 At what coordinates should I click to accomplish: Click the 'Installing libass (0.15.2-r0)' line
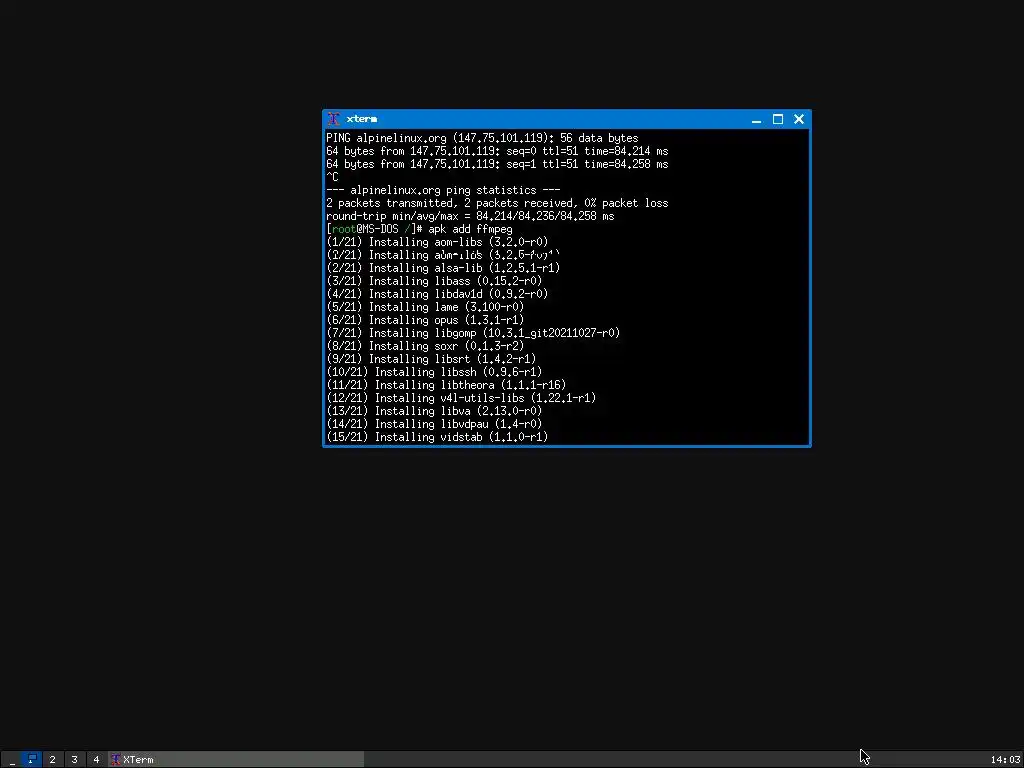tap(434, 281)
